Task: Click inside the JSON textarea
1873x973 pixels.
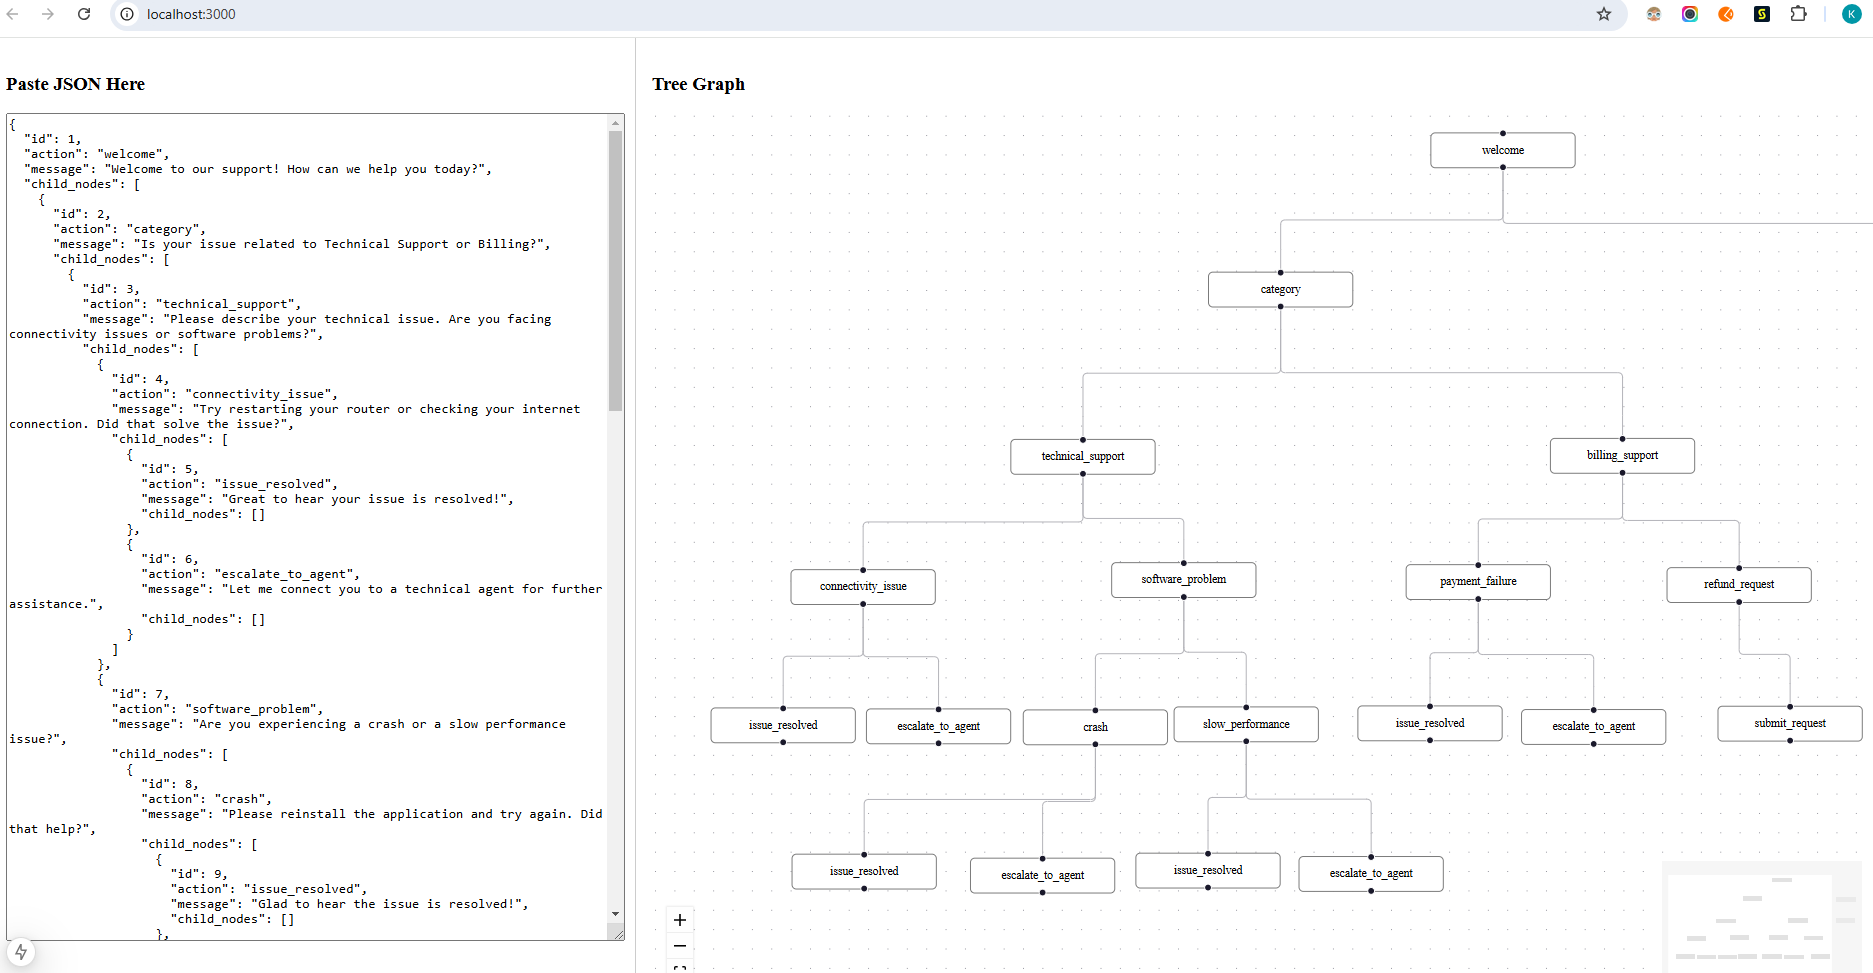Action: [307, 527]
